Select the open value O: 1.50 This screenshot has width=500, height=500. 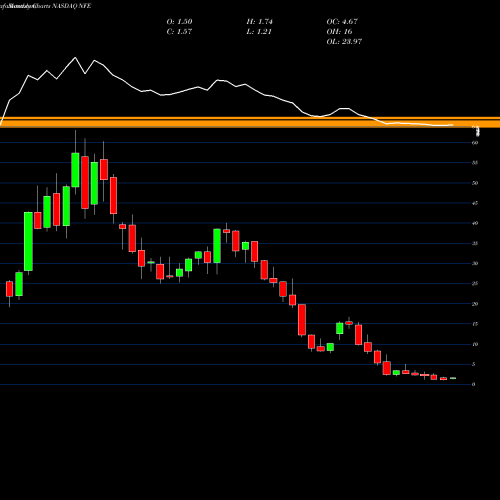coord(179,22)
